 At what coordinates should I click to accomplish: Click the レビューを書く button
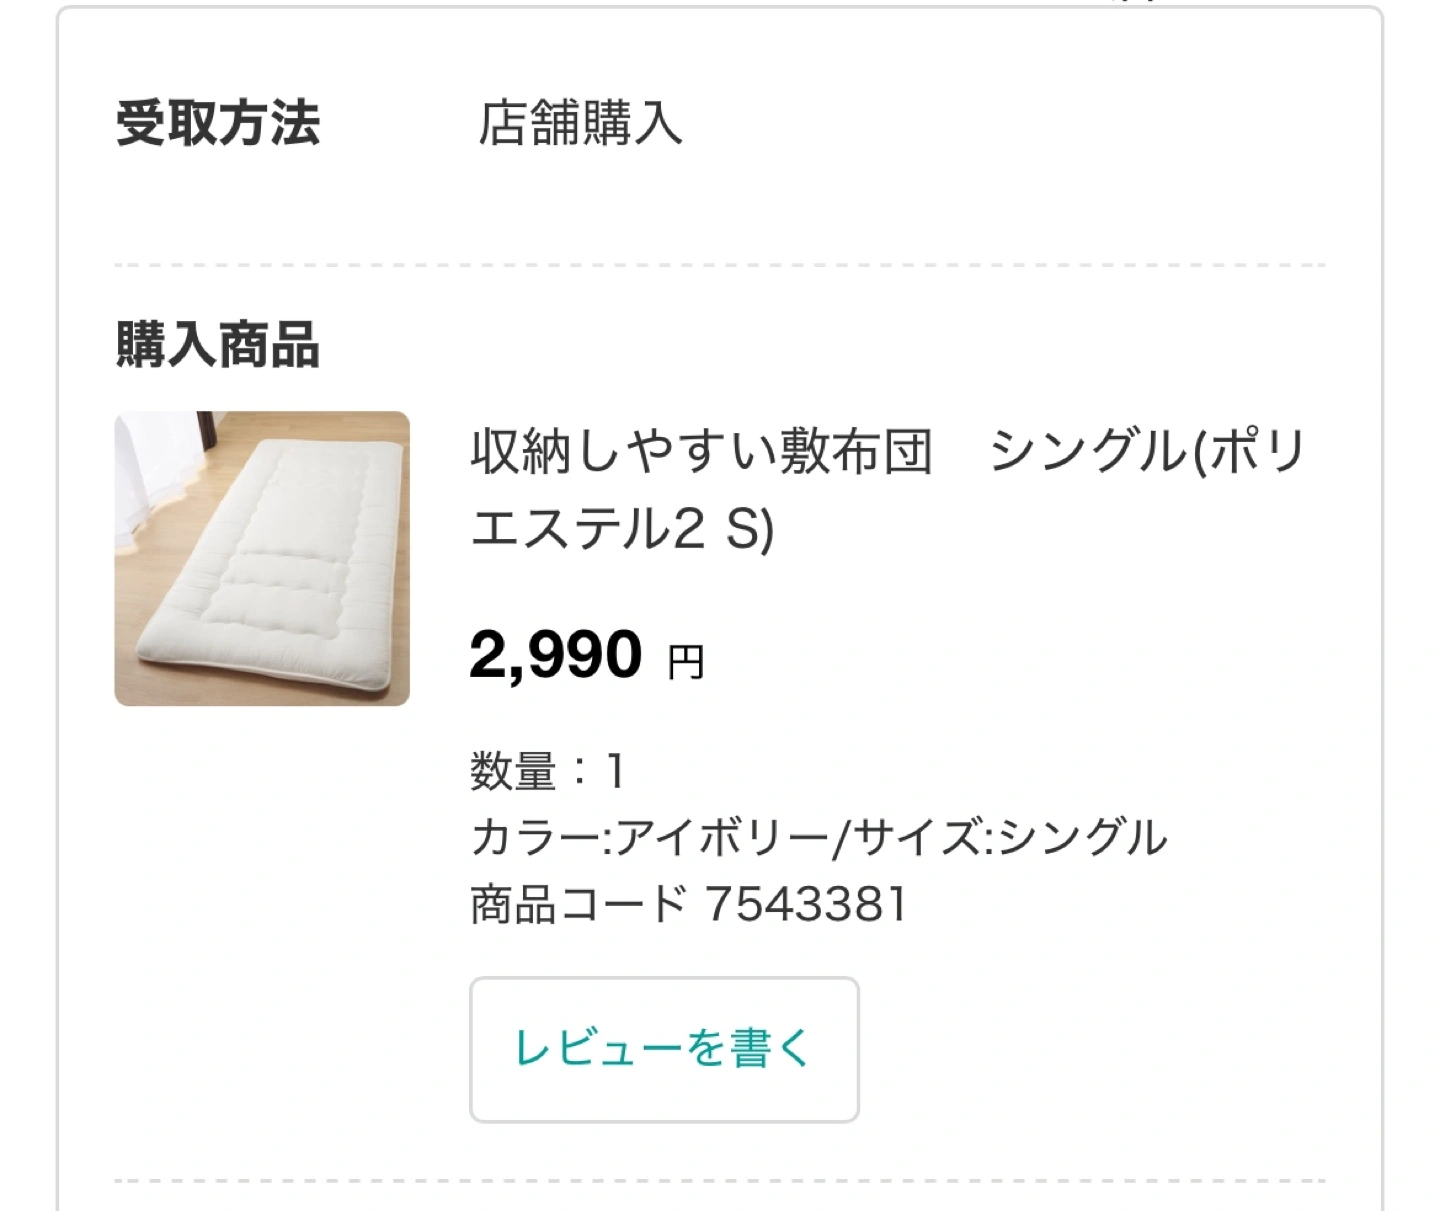click(664, 1049)
